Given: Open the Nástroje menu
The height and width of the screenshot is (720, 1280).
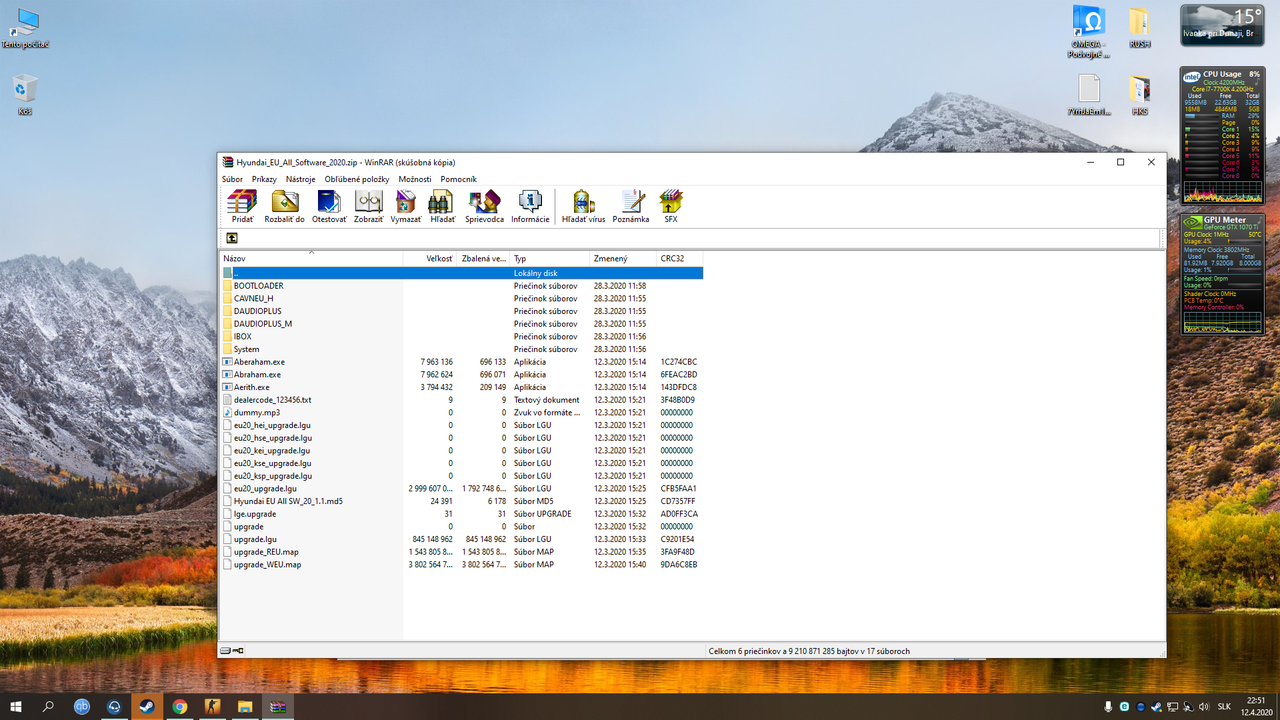Looking at the screenshot, I should 300,179.
